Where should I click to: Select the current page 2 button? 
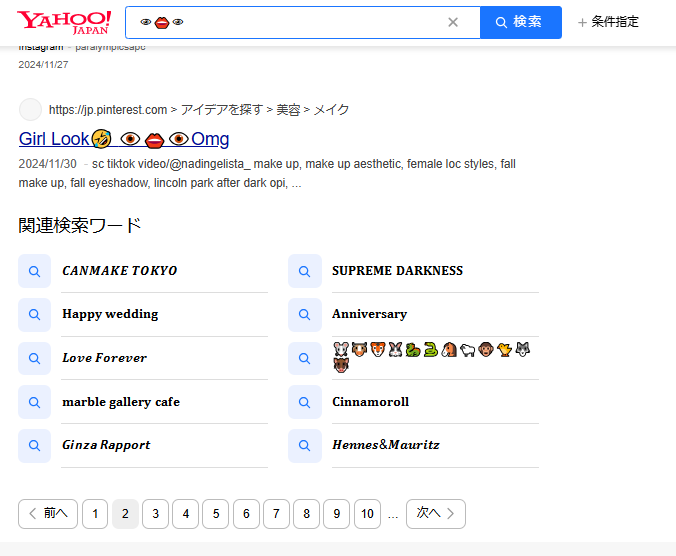click(x=125, y=514)
